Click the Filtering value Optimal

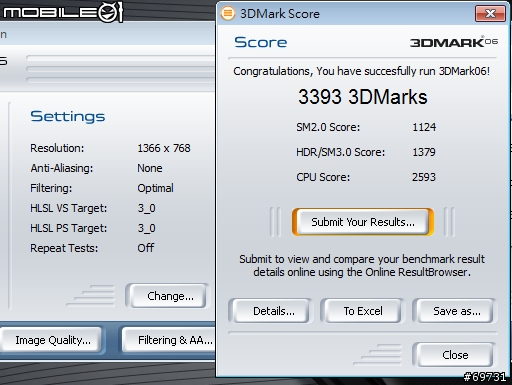(x=155, y=188)
